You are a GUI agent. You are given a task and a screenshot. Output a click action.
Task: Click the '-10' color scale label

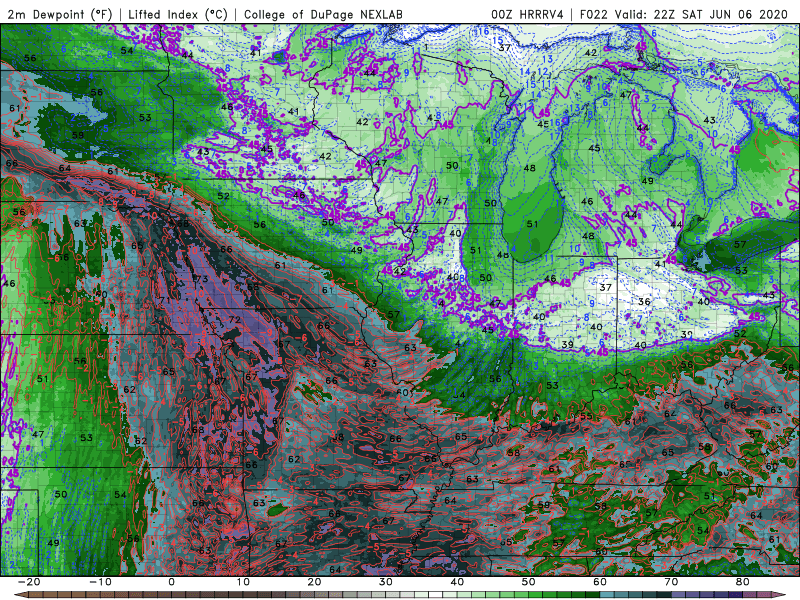click(101, 582)
